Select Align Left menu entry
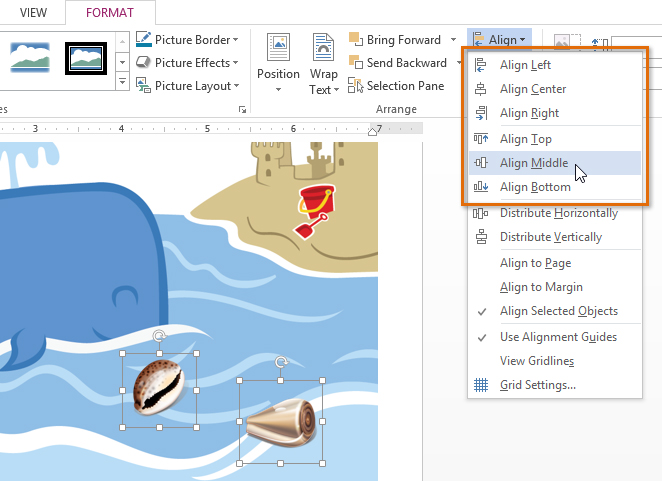662x481 pixels. coord(555,65)
